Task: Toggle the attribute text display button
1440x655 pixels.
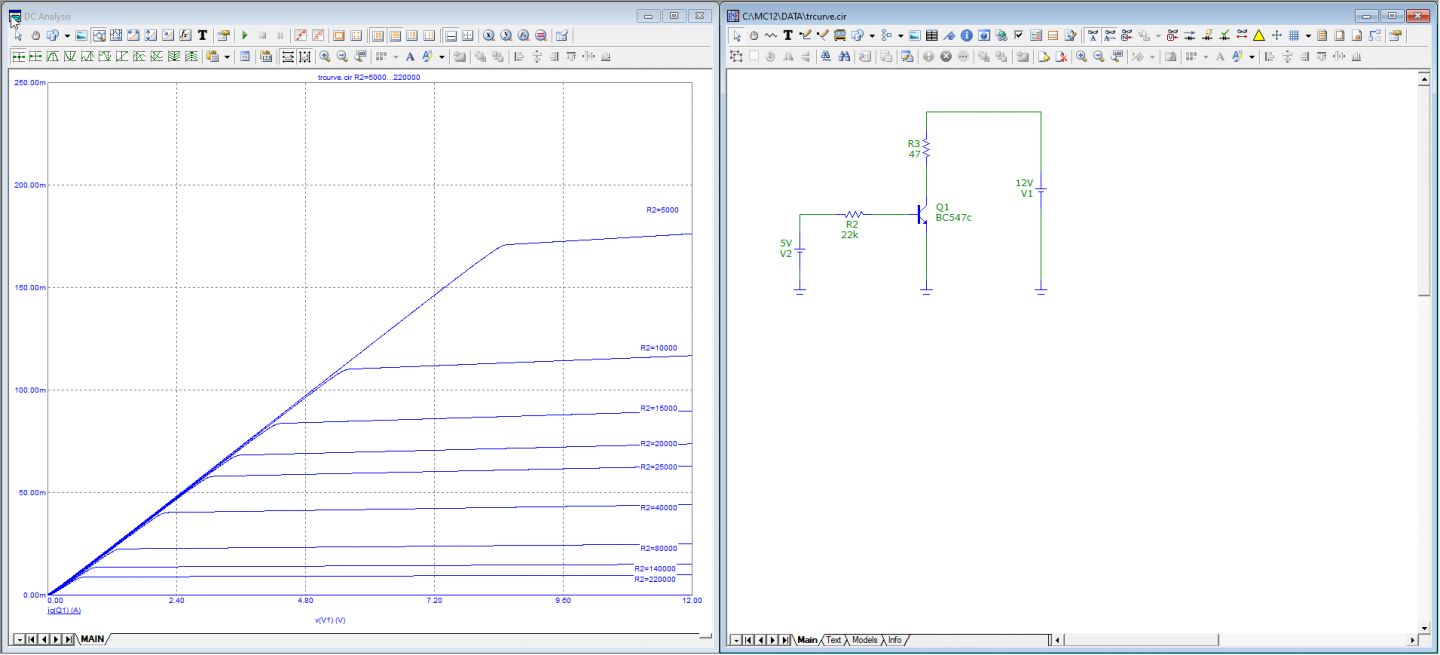Action: coord(1094,35)
